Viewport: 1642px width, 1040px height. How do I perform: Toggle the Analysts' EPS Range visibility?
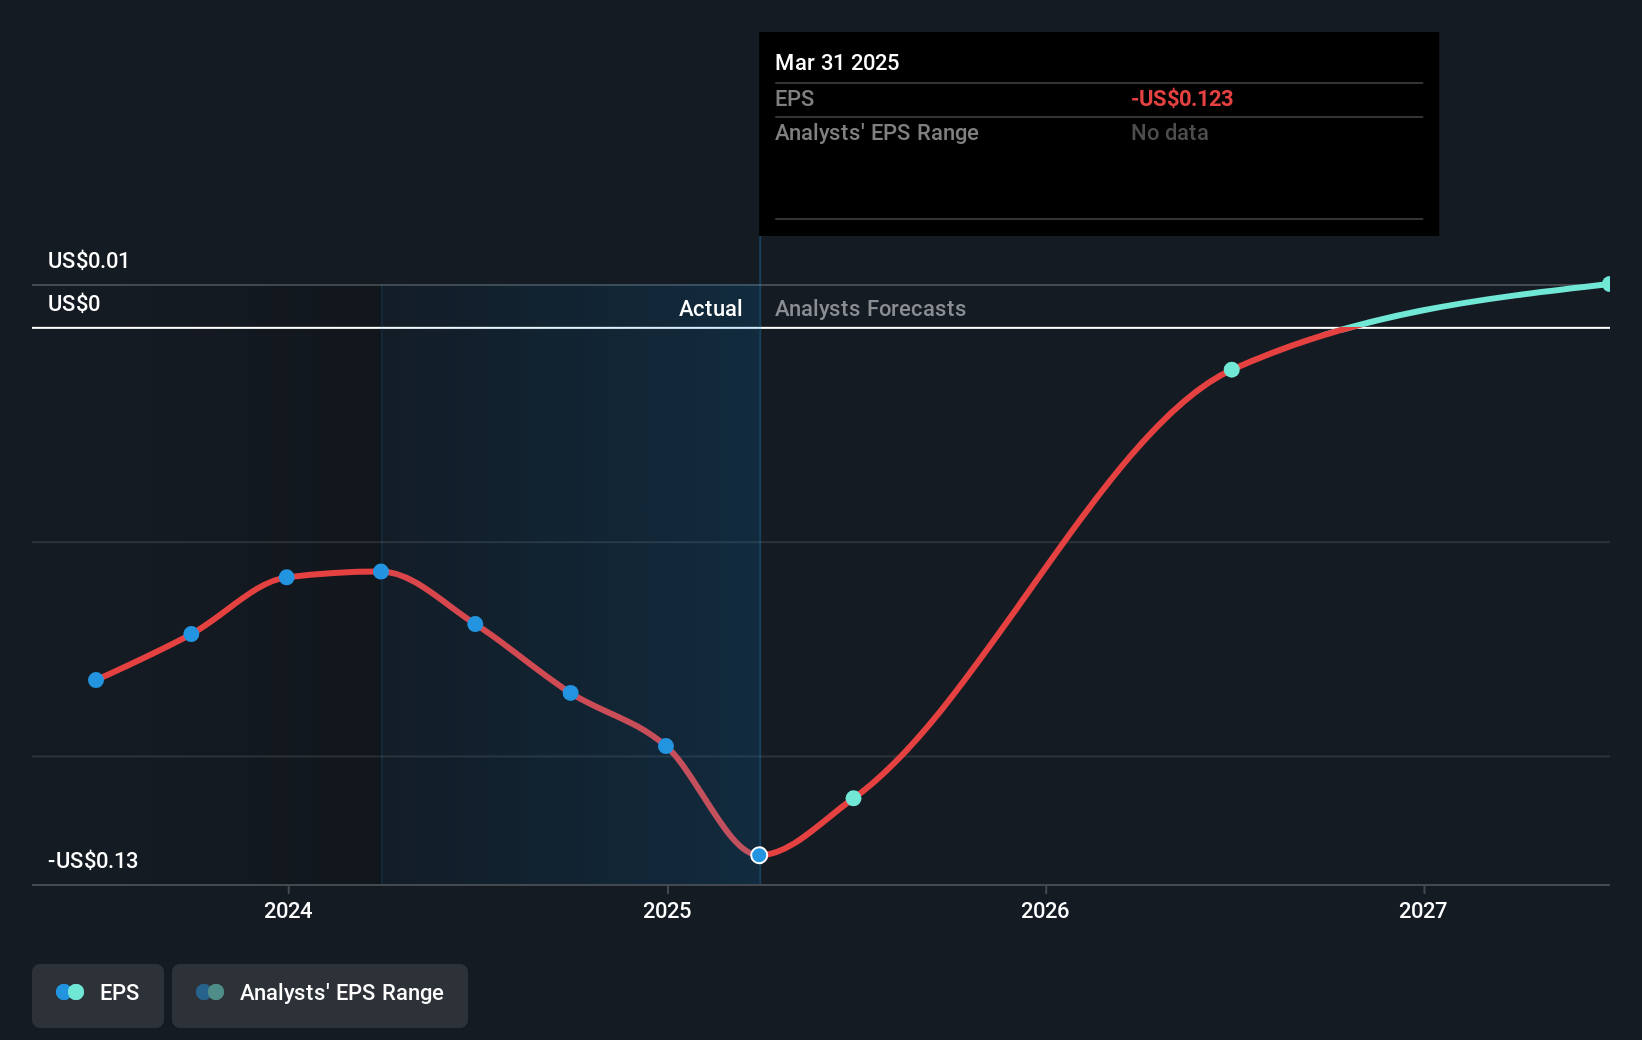pos(320,995)
